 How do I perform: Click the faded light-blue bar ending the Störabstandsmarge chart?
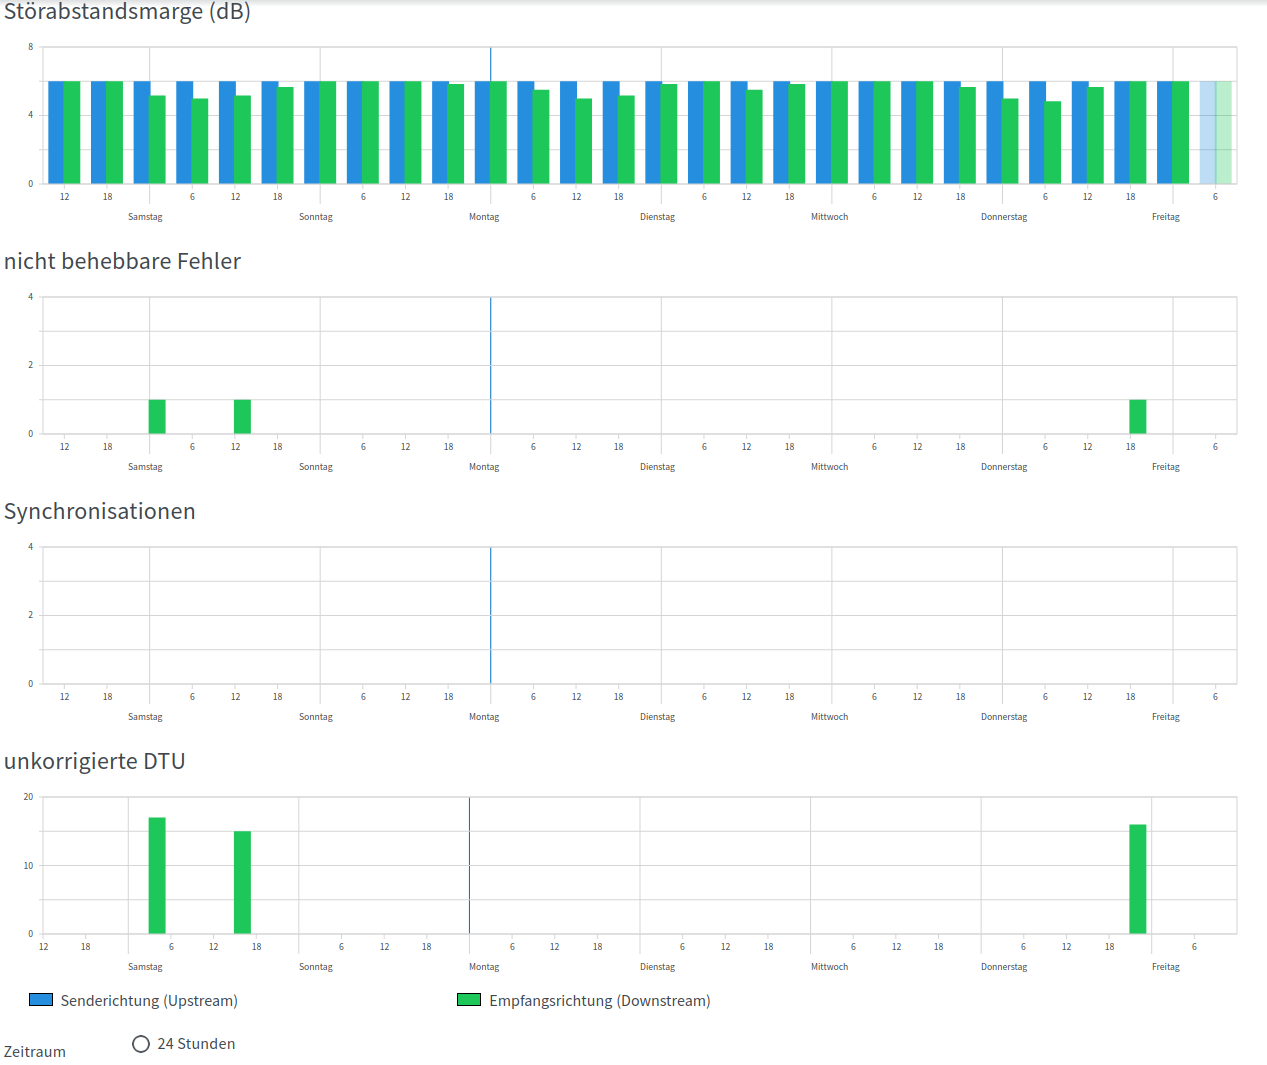pos(1208,133)
